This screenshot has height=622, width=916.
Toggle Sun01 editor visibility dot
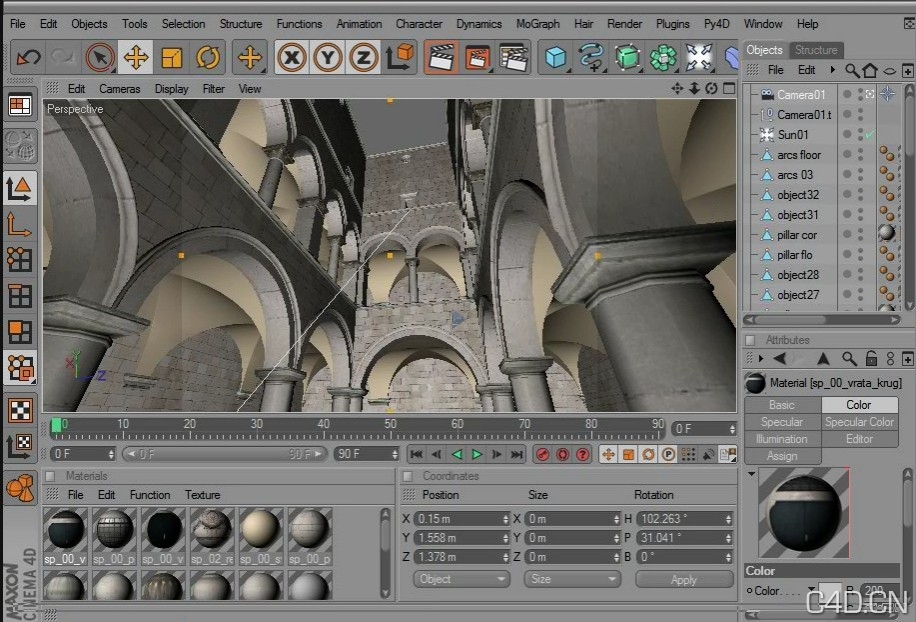859,130
